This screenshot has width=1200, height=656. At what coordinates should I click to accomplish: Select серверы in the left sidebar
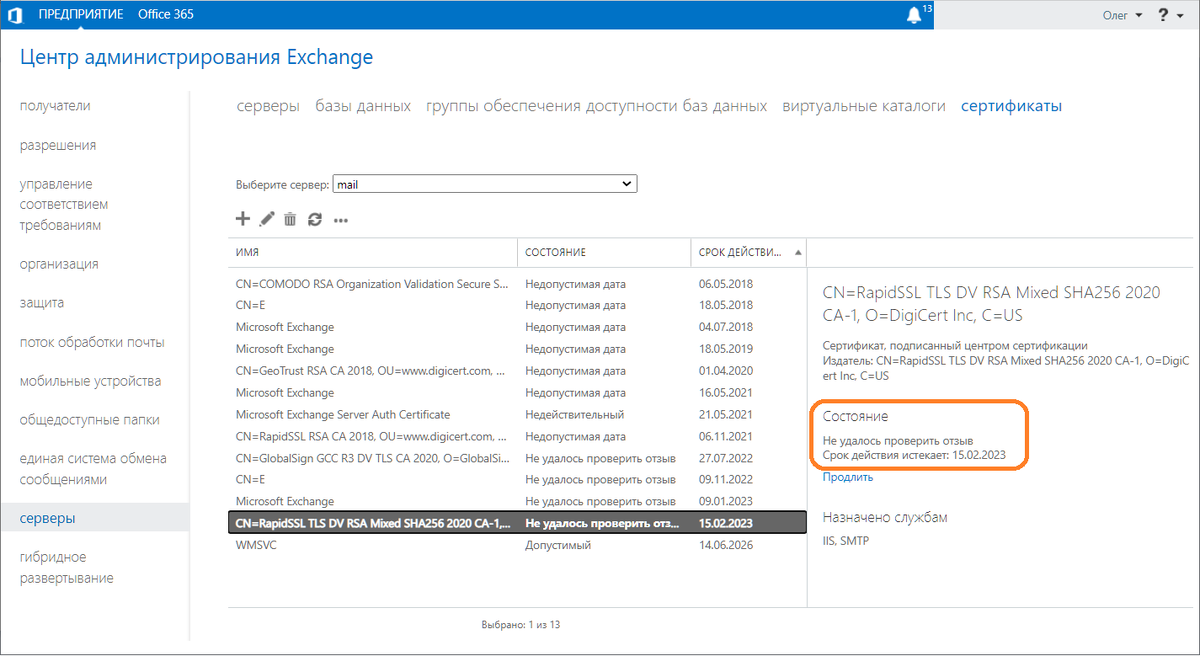tap(94, 518)
